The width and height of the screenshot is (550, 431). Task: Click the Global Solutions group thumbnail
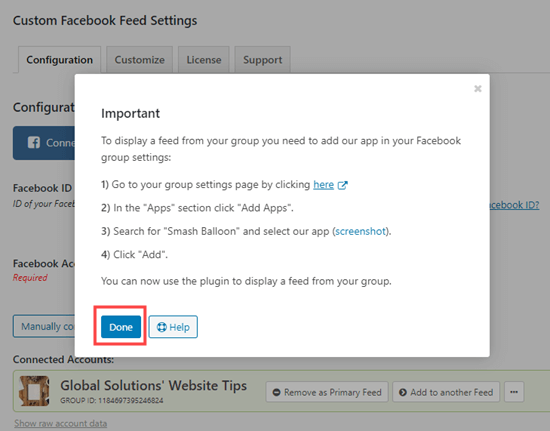[34, 391]
